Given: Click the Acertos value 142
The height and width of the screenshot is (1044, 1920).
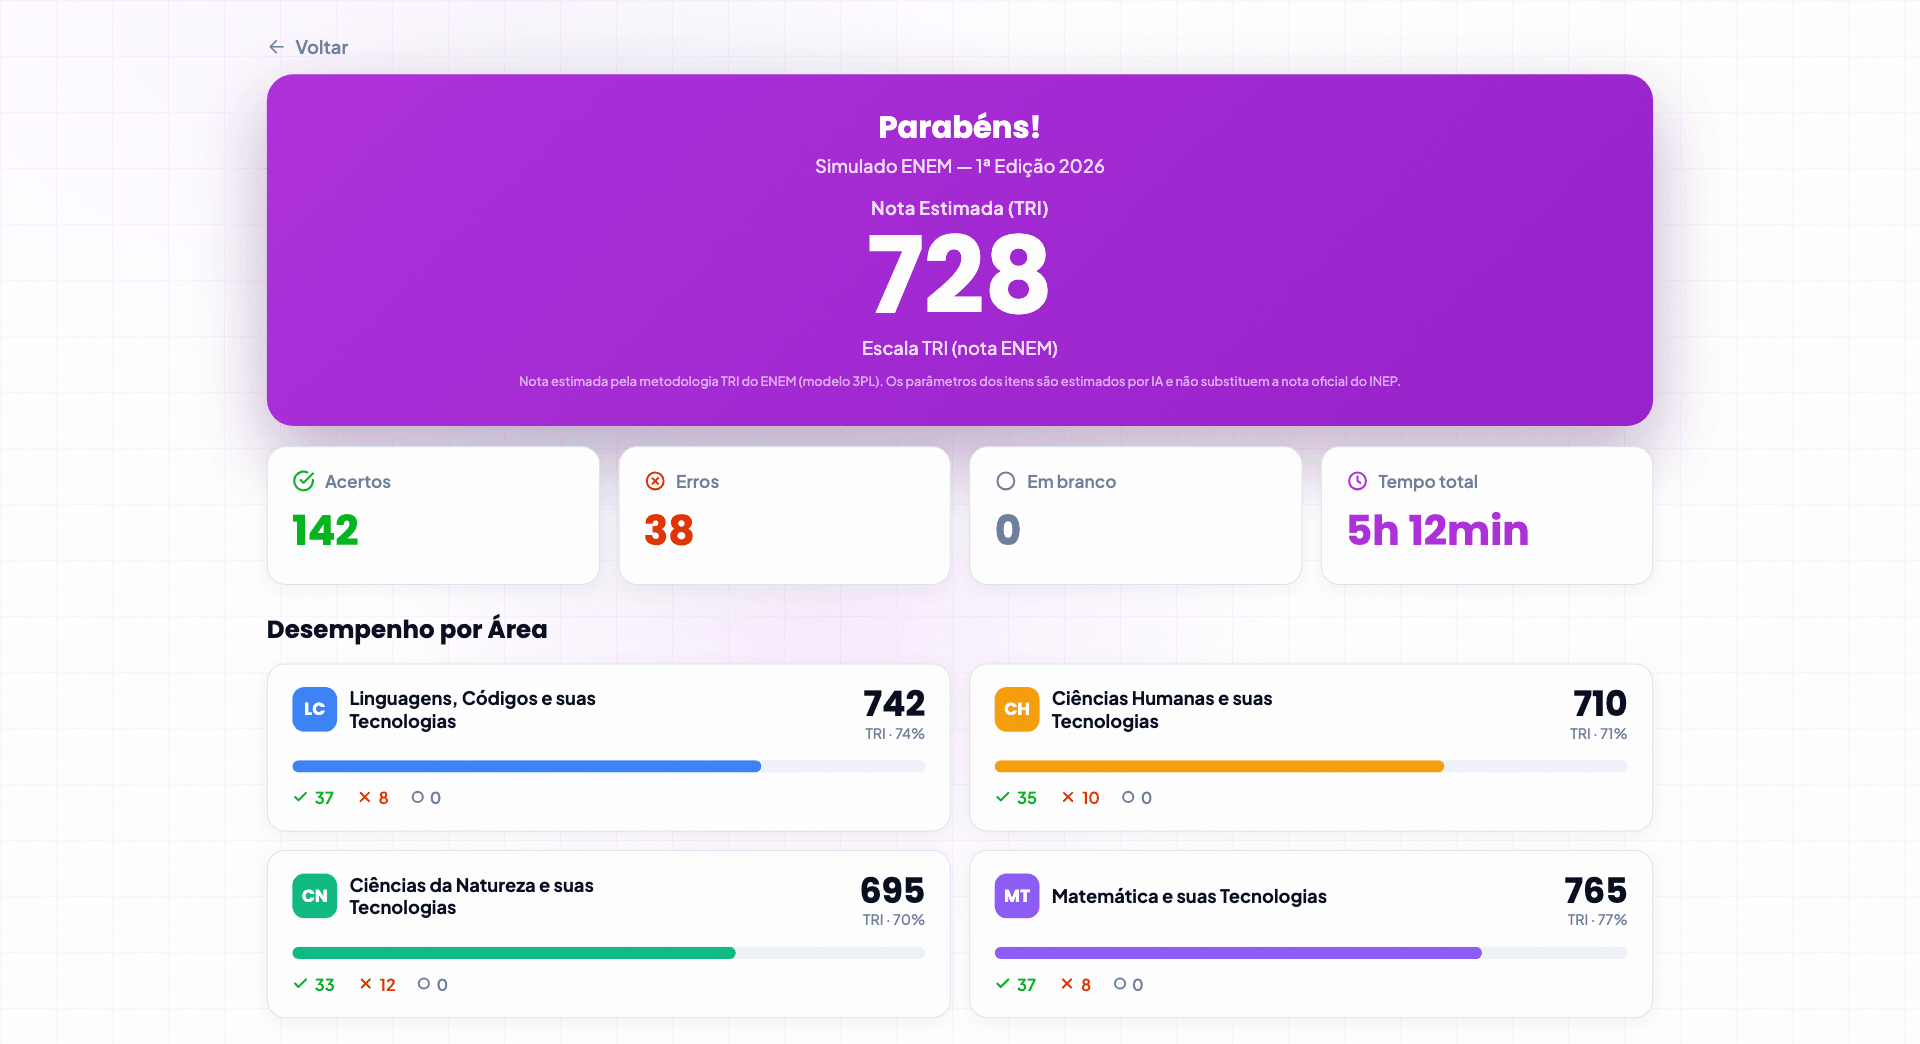Looking at the screenshot, I should 325,530.
